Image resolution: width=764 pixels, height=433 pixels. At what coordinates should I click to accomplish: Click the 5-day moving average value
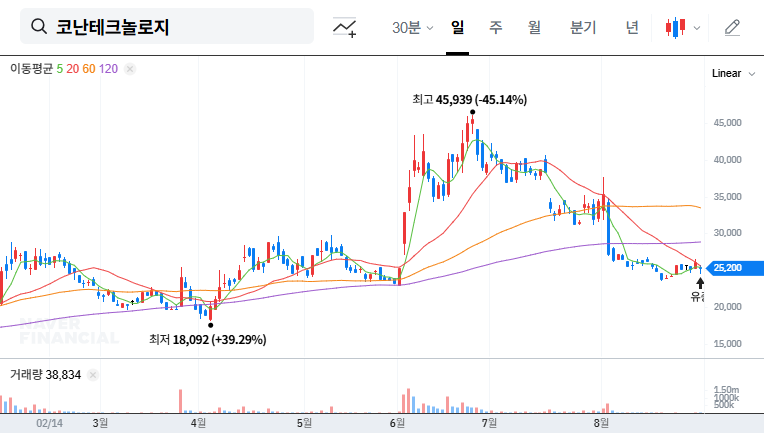[x=59, y=69]
